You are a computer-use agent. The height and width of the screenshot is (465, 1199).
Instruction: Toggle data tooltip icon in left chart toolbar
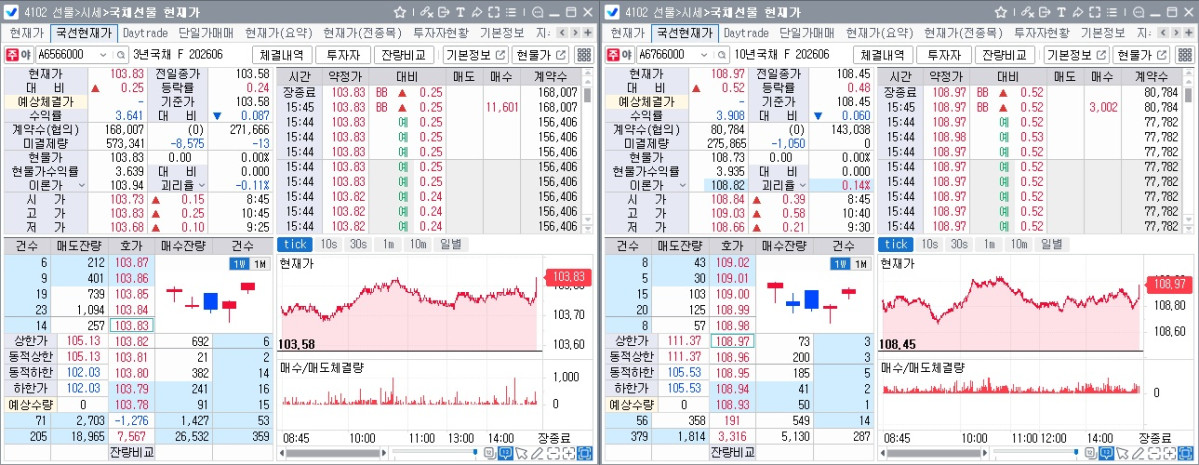(505, 454)
